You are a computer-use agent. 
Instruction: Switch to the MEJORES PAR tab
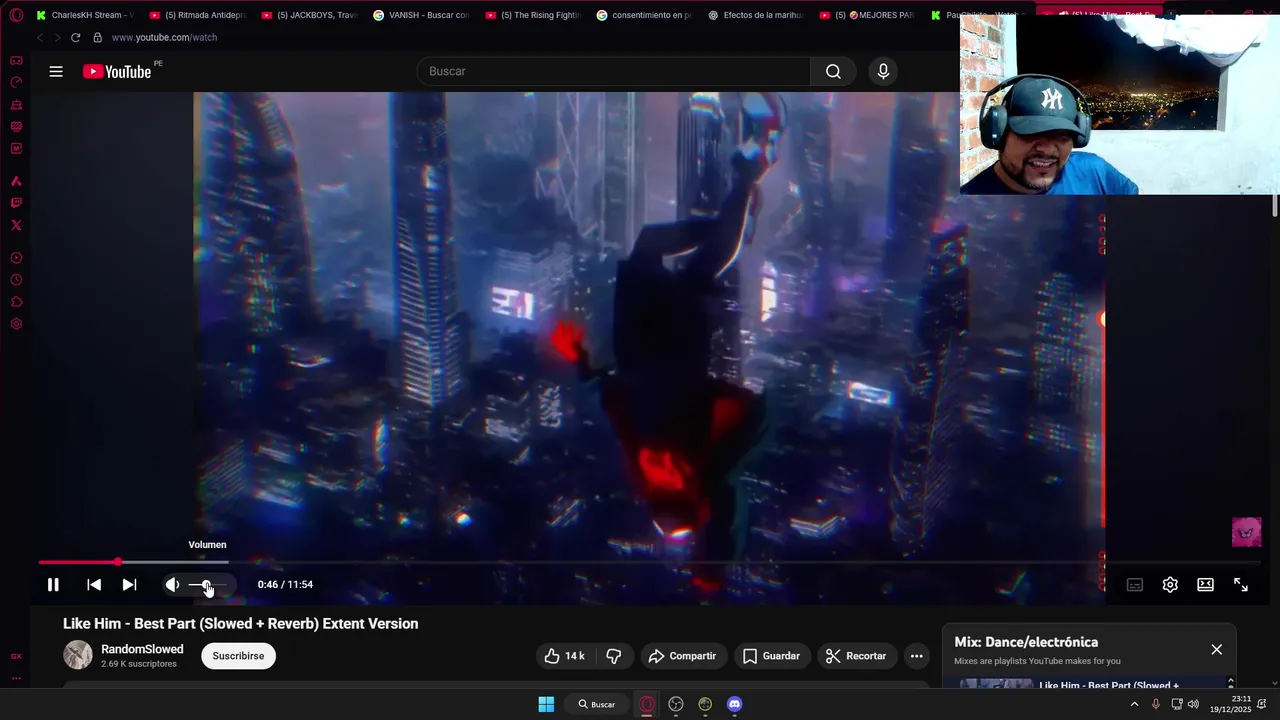pyautogui.click(x=869, y=15)
